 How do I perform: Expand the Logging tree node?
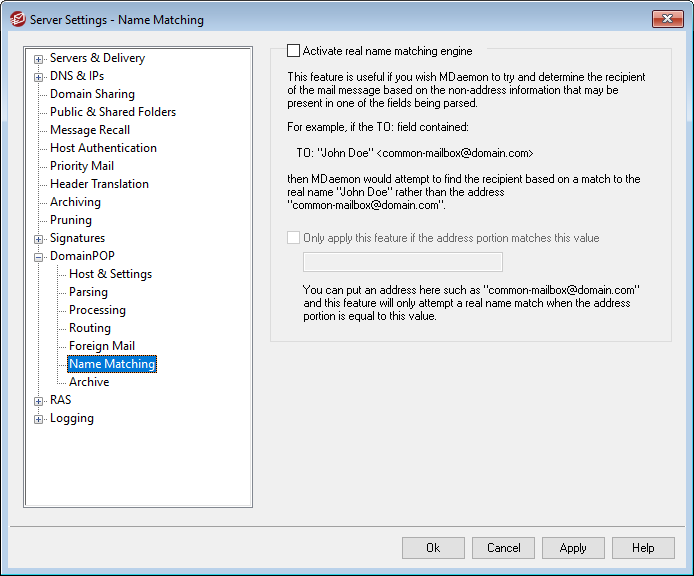click(x=39, y=418)
